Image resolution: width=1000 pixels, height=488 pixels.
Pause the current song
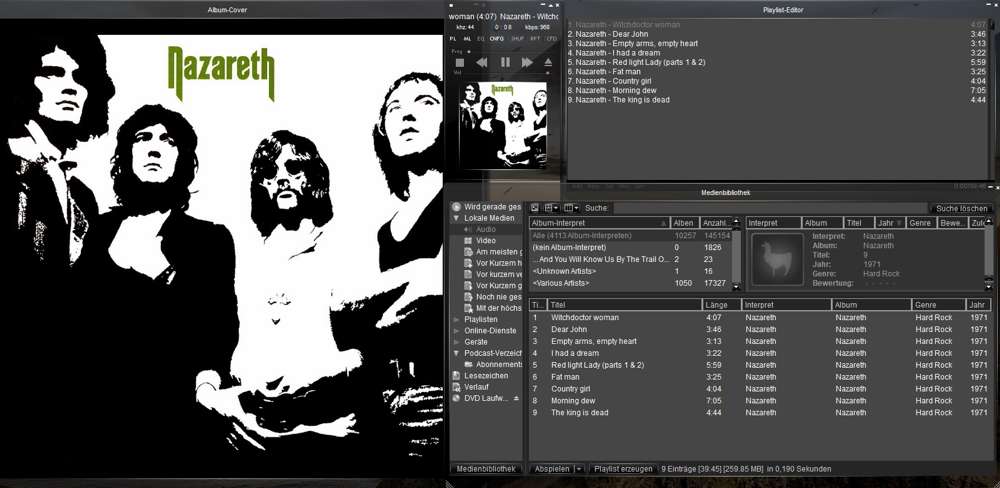click(x=504, y=62)
